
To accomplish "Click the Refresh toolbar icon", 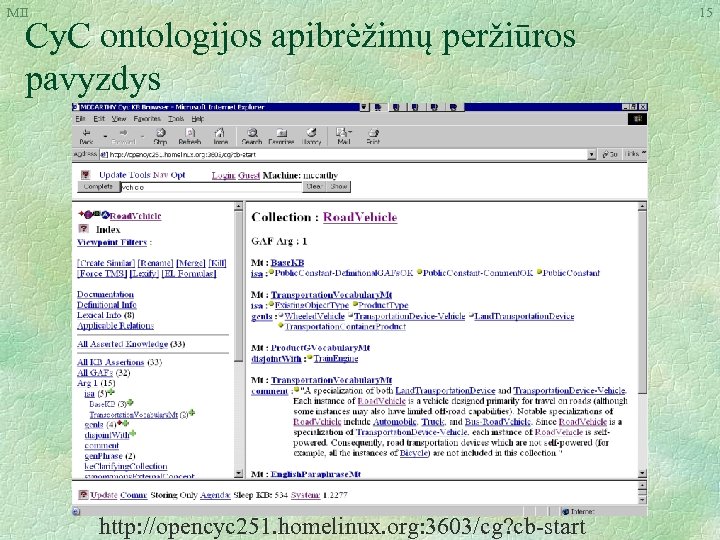I will click(x=190, y=136).
